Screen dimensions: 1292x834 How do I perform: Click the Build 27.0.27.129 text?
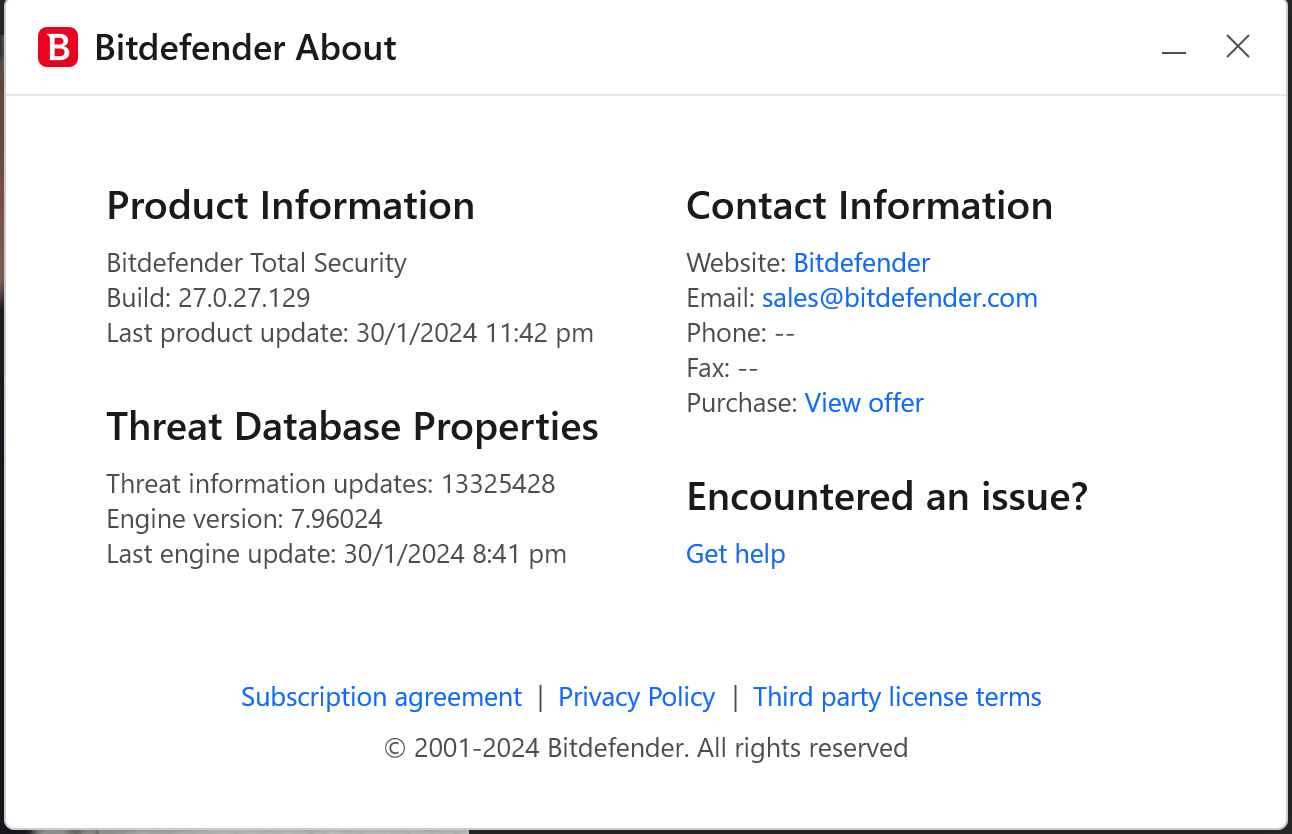tap(208, 298)
